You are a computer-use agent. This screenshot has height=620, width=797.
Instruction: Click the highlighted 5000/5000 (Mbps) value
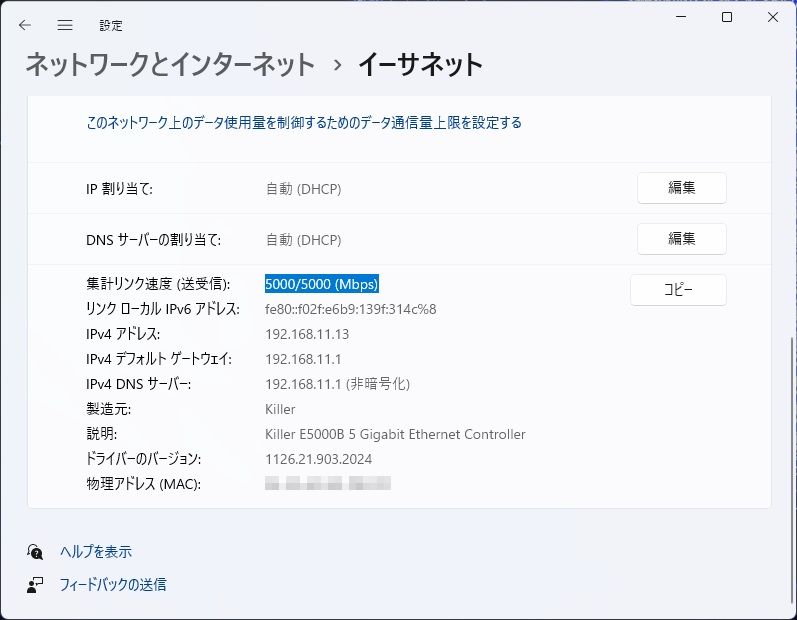click(x=322, y=284)
